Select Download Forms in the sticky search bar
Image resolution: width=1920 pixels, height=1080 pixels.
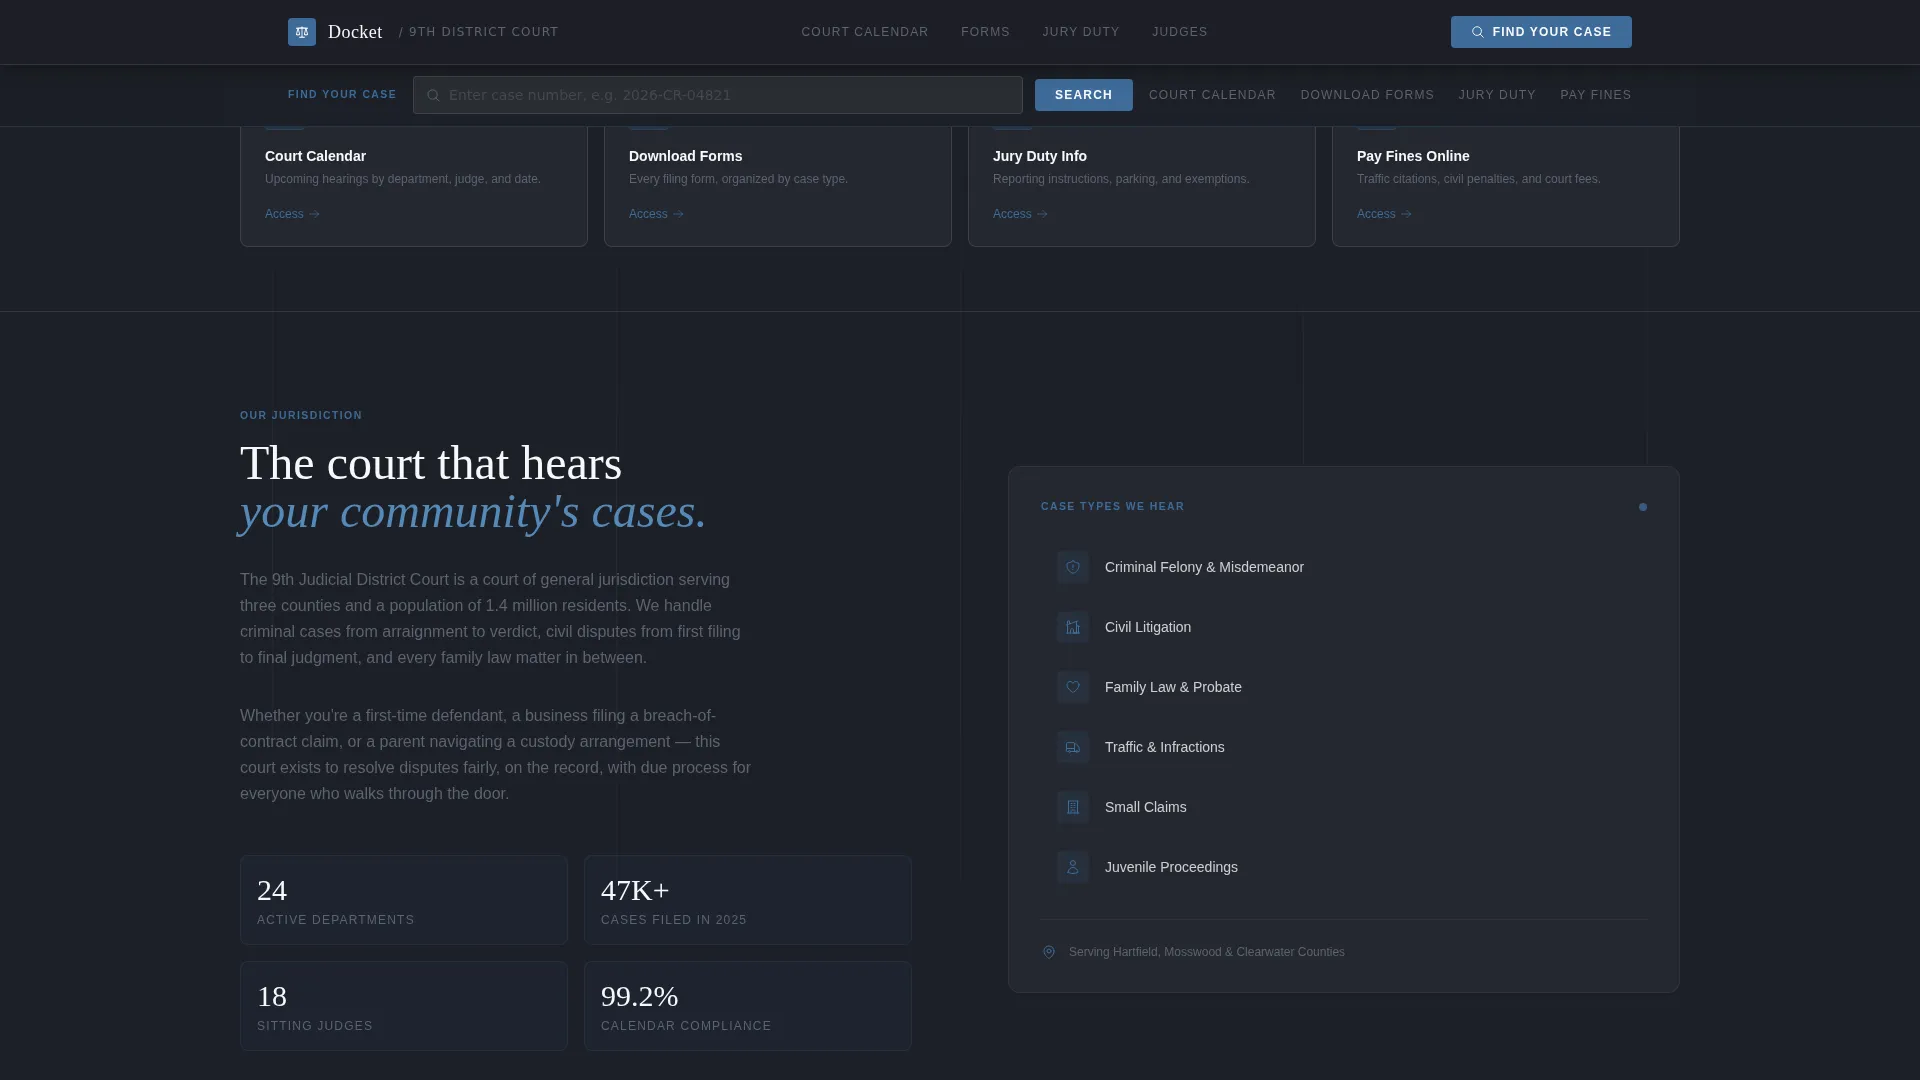(x=1367, y=95)
